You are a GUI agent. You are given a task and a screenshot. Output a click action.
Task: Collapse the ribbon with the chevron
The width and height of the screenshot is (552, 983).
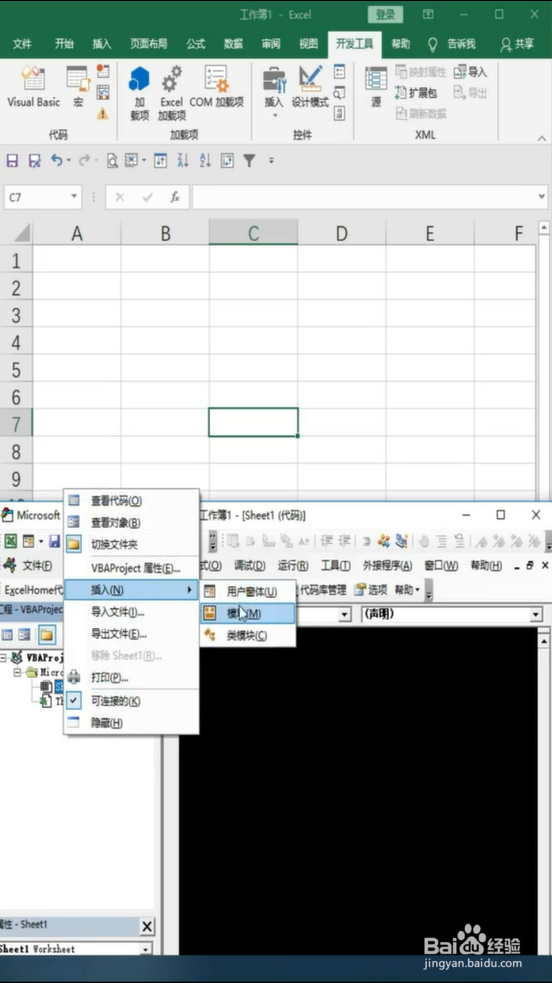(542, 138)
